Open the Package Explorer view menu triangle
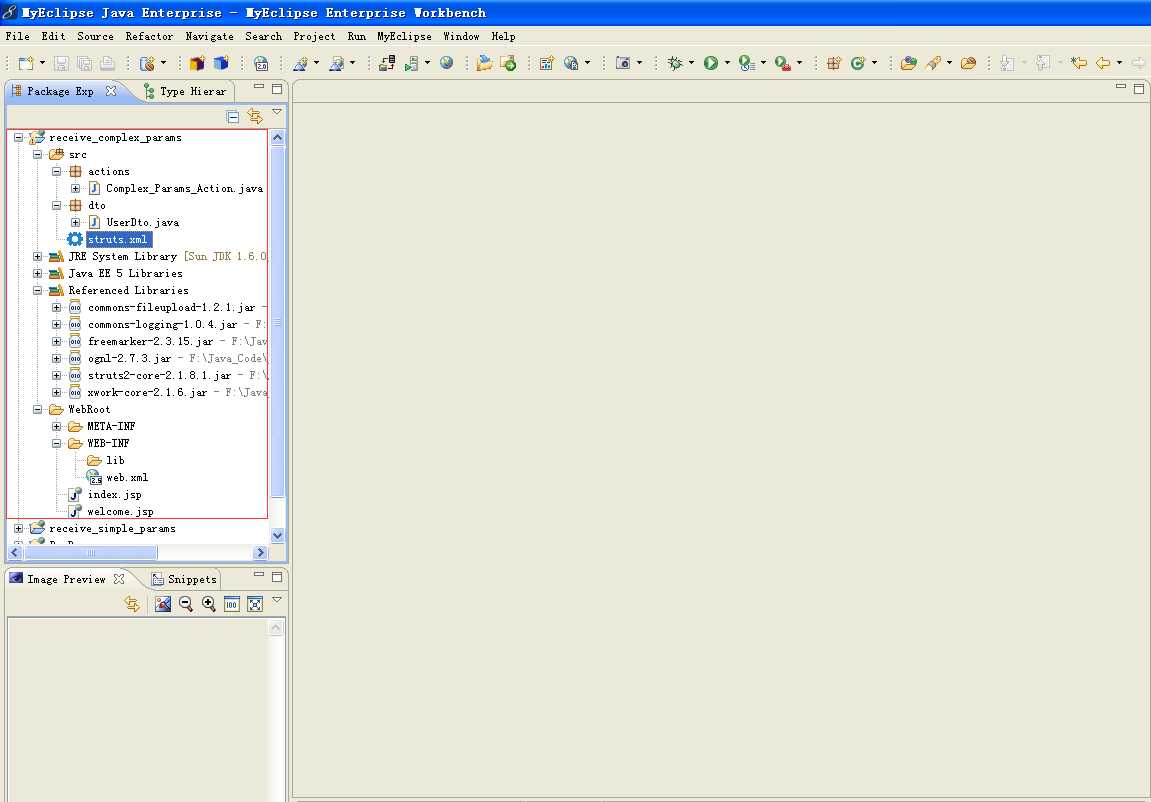The height and width of the screenshot is (802, 1151). click(x=277, y=112)
